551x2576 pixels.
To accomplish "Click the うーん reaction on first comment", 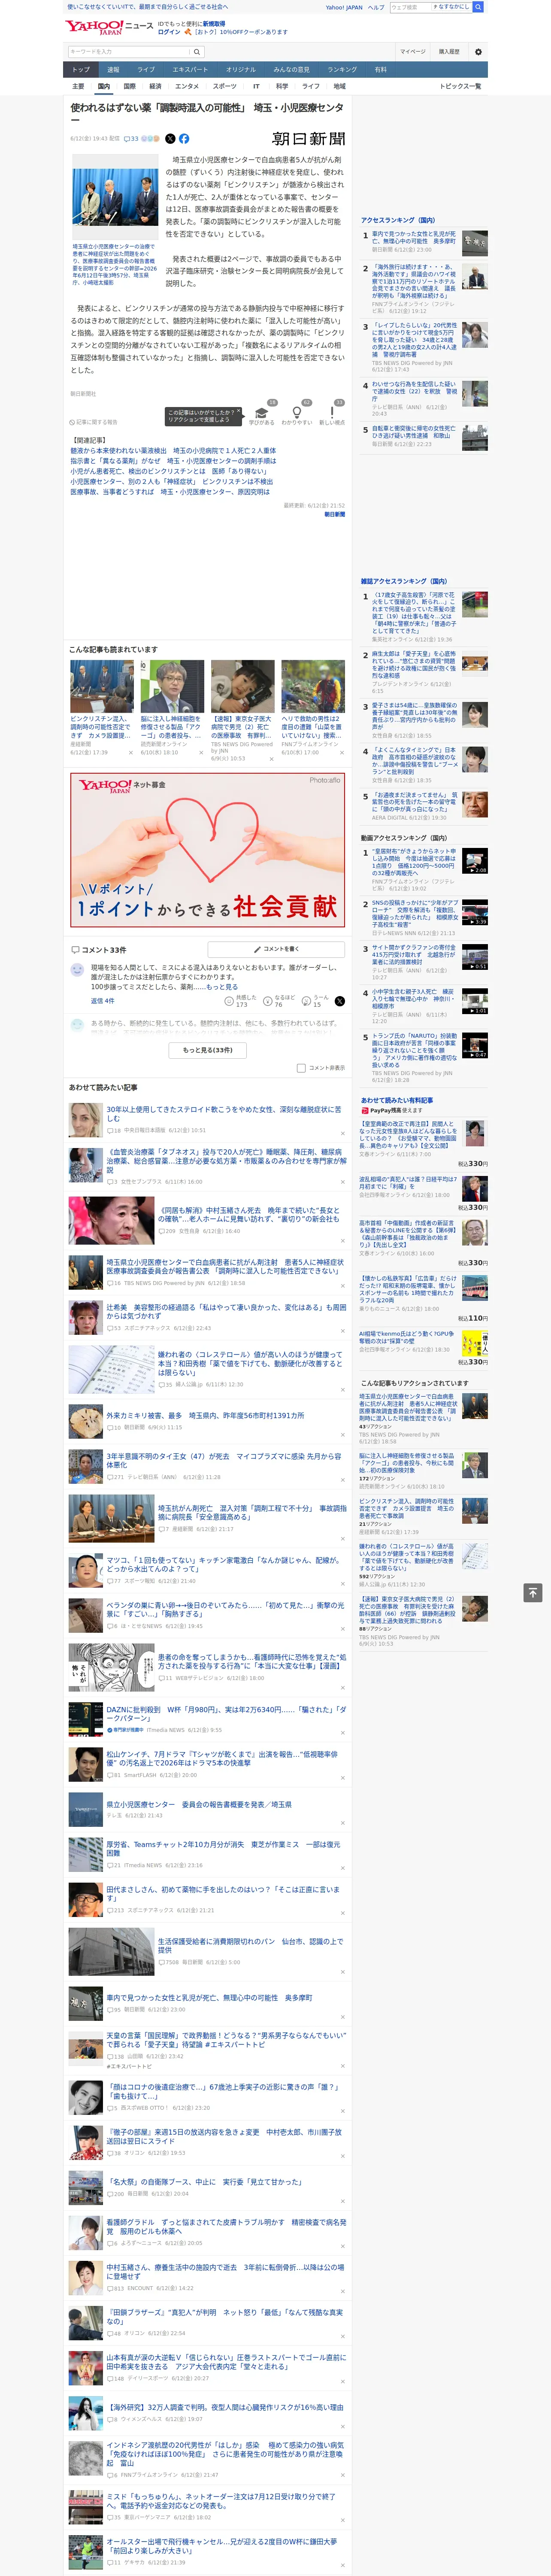I will point(307,1001).
